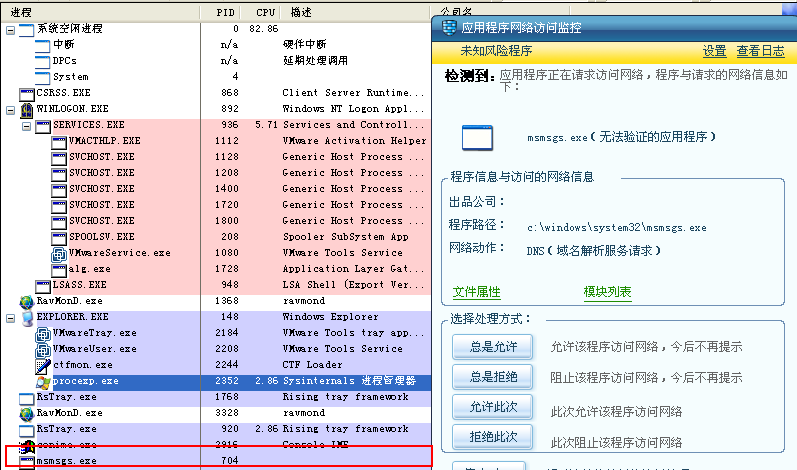The width and height of the screenshot is (797, 470).
Task: Click the path text c:\windows\system32\msmsgs.exe
Action: [x=617, y=228]
